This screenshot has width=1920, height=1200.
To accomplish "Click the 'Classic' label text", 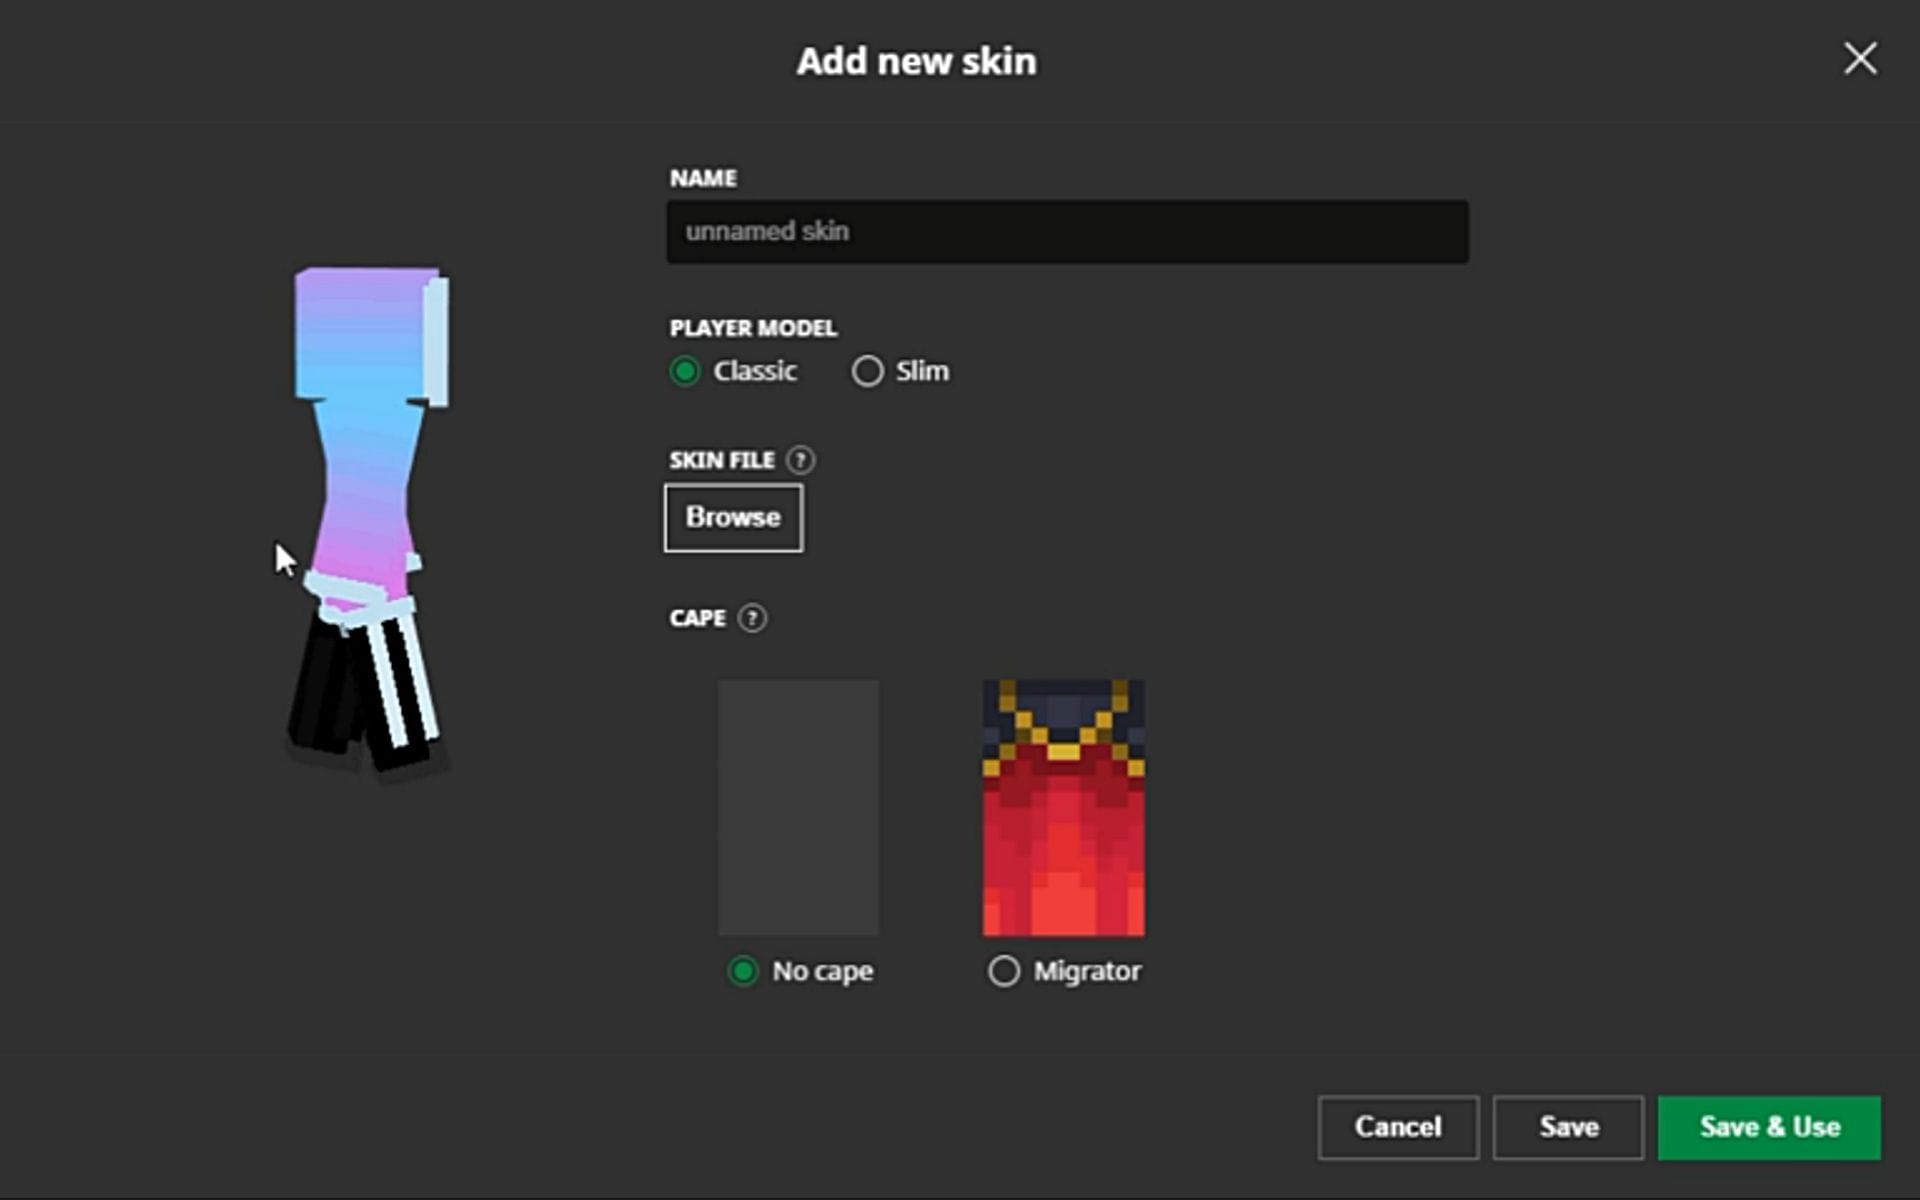I will point(755,371).
